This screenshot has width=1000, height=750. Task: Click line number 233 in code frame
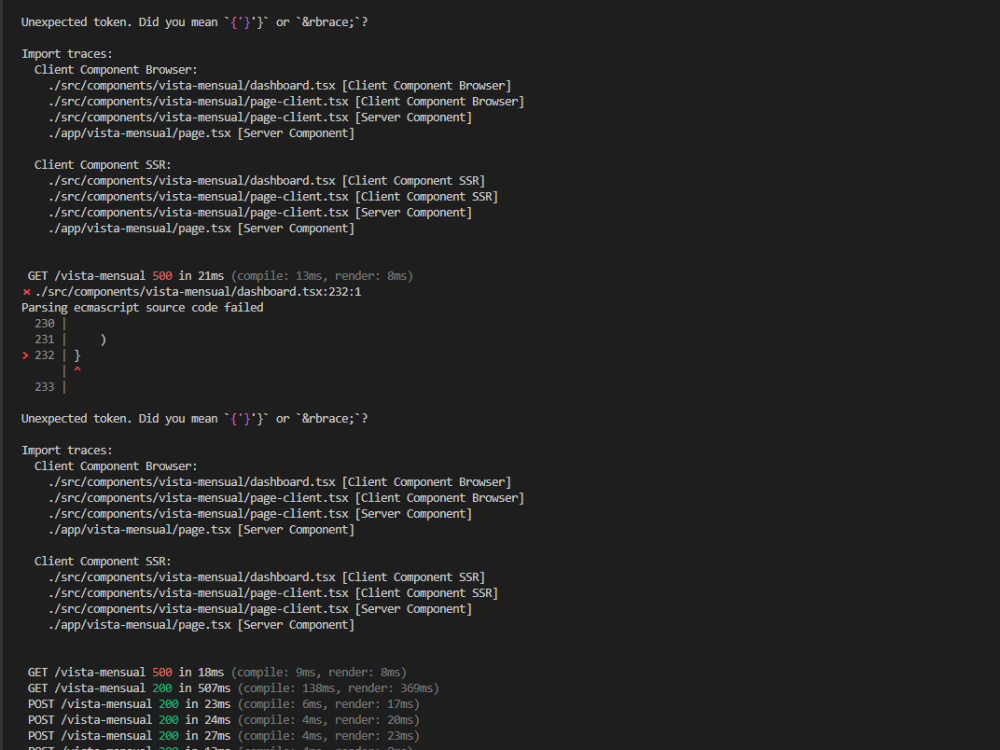click(x=45, y=386)
